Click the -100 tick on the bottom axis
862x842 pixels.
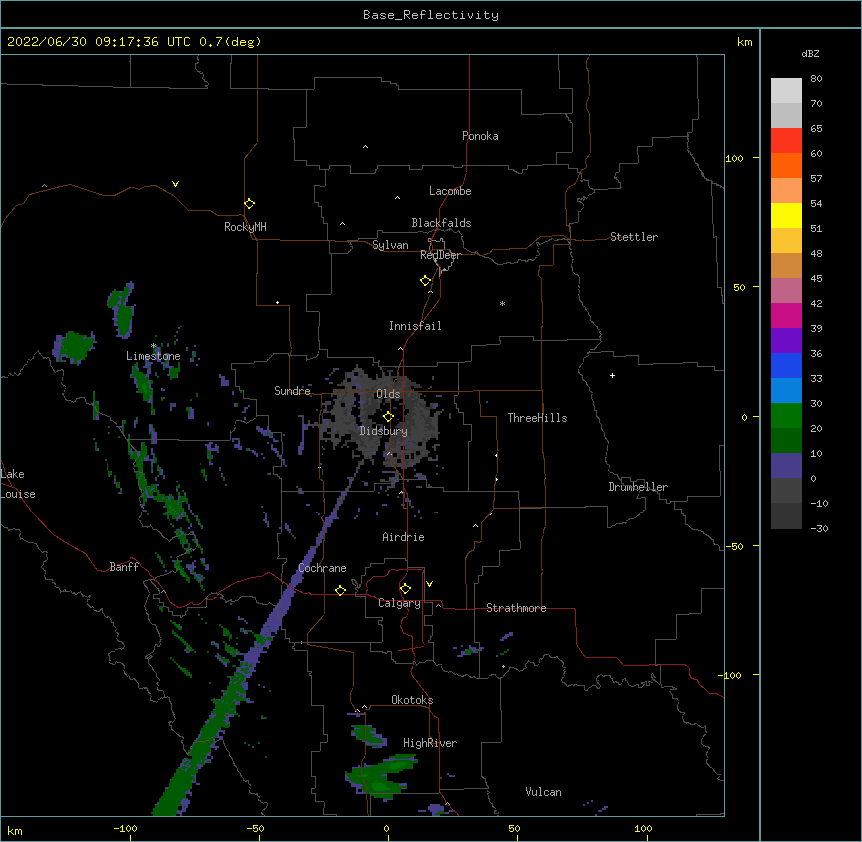click(125, 828)
